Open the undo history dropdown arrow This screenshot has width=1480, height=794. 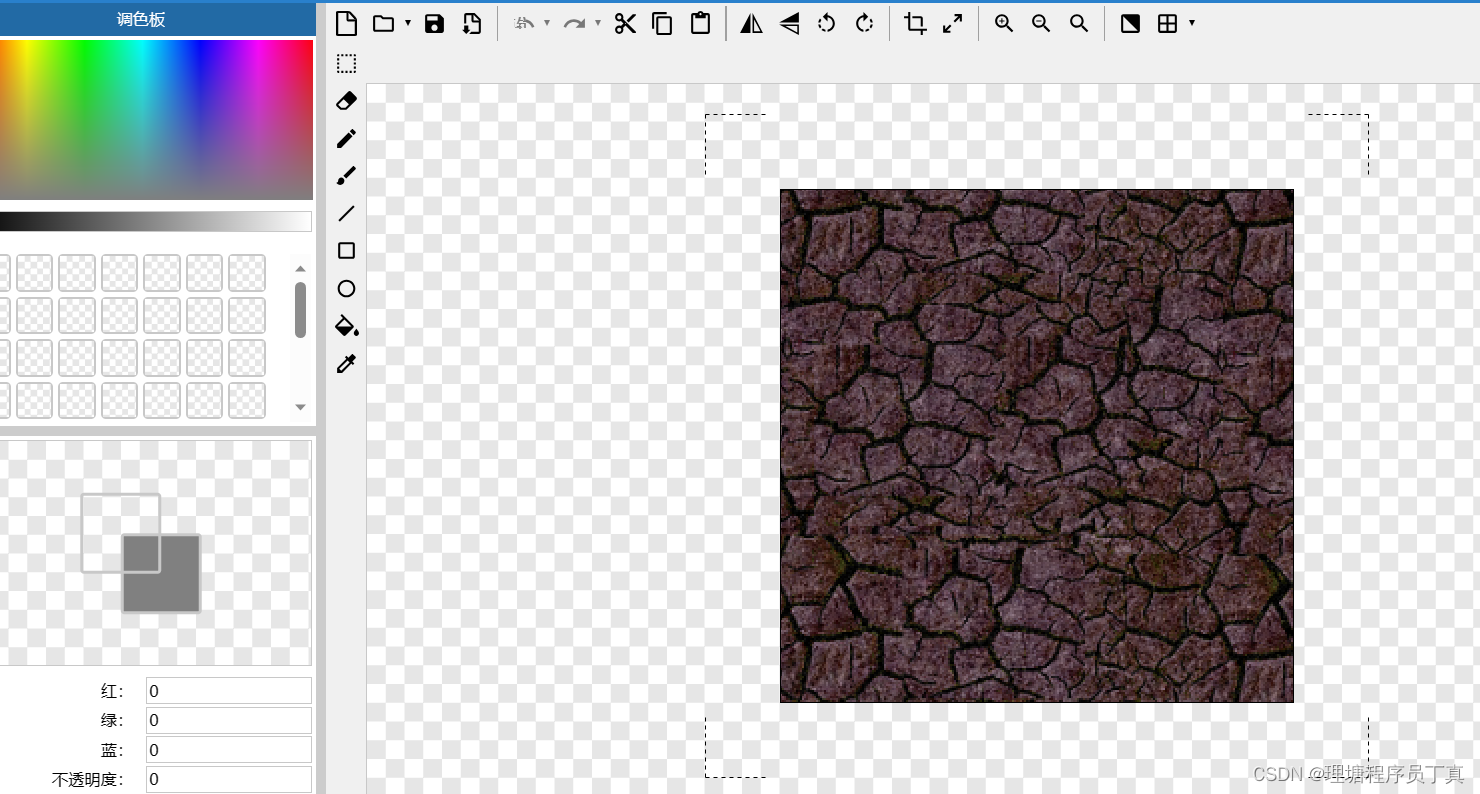click(x=547, y=23)
